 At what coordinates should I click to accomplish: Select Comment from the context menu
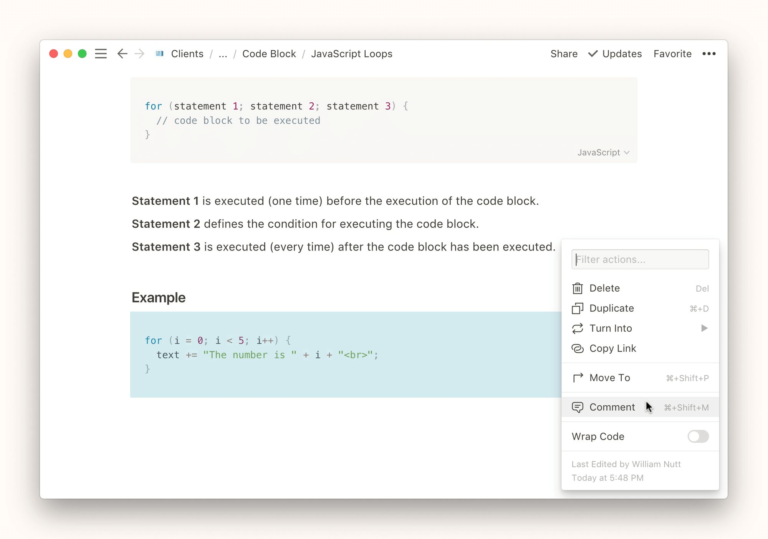[x=612, y=407]
